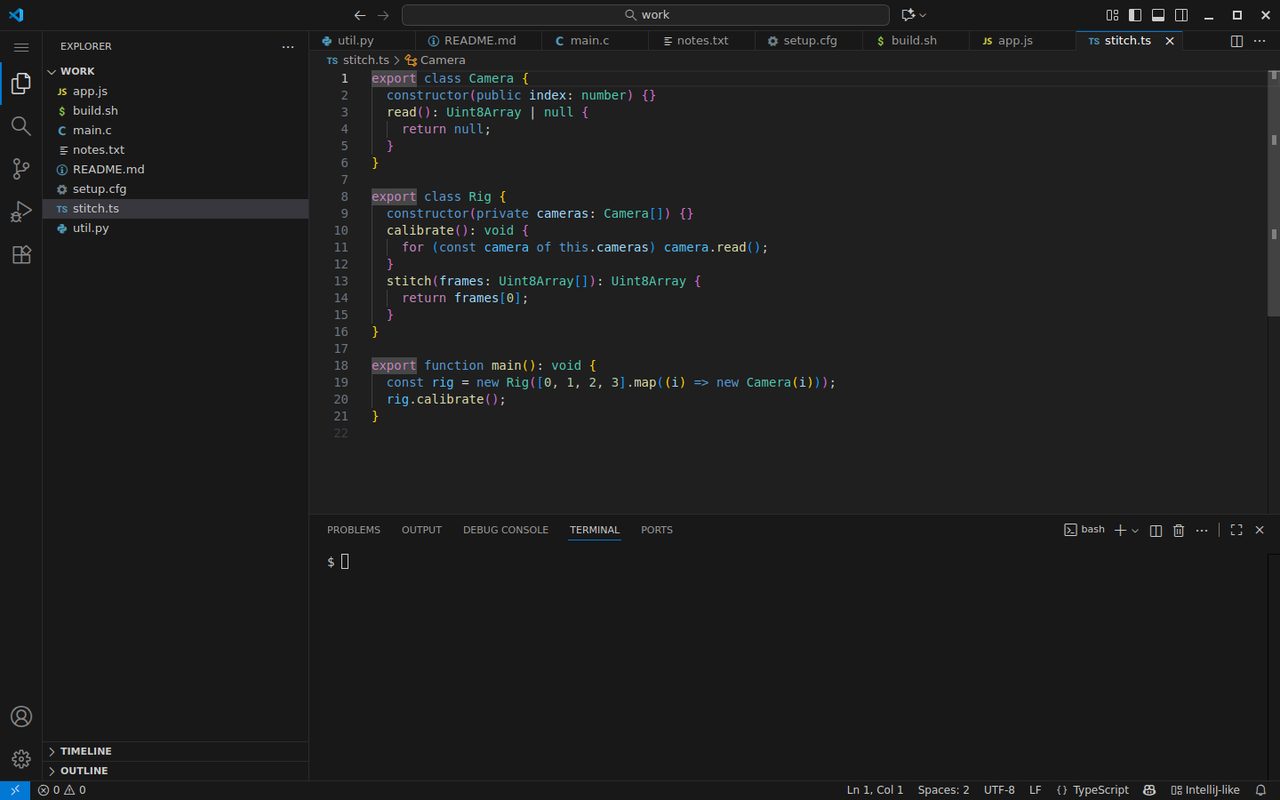Toggle the primary side bar
The width and height of the screenshot is (1280, 800).
point(1135,15)
